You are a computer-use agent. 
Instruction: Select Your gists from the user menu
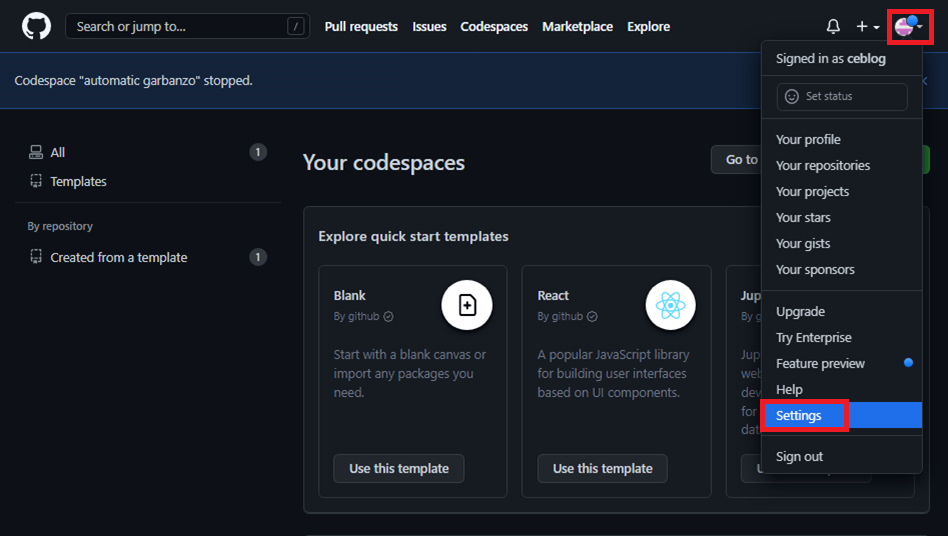click(841, 244)
